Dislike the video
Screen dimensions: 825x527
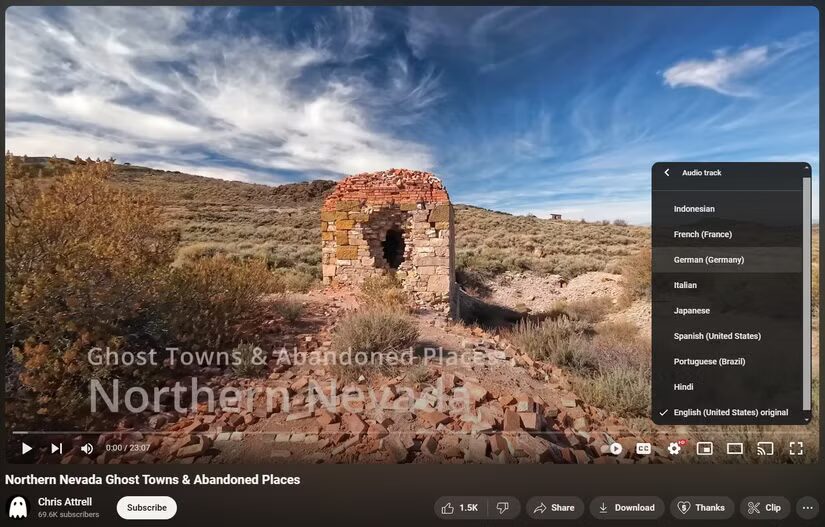click(505, 508)
